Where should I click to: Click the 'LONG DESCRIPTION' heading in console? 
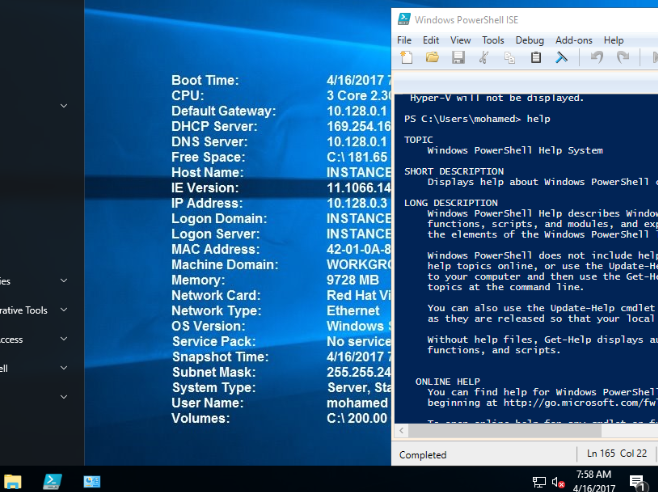[451, 203]
